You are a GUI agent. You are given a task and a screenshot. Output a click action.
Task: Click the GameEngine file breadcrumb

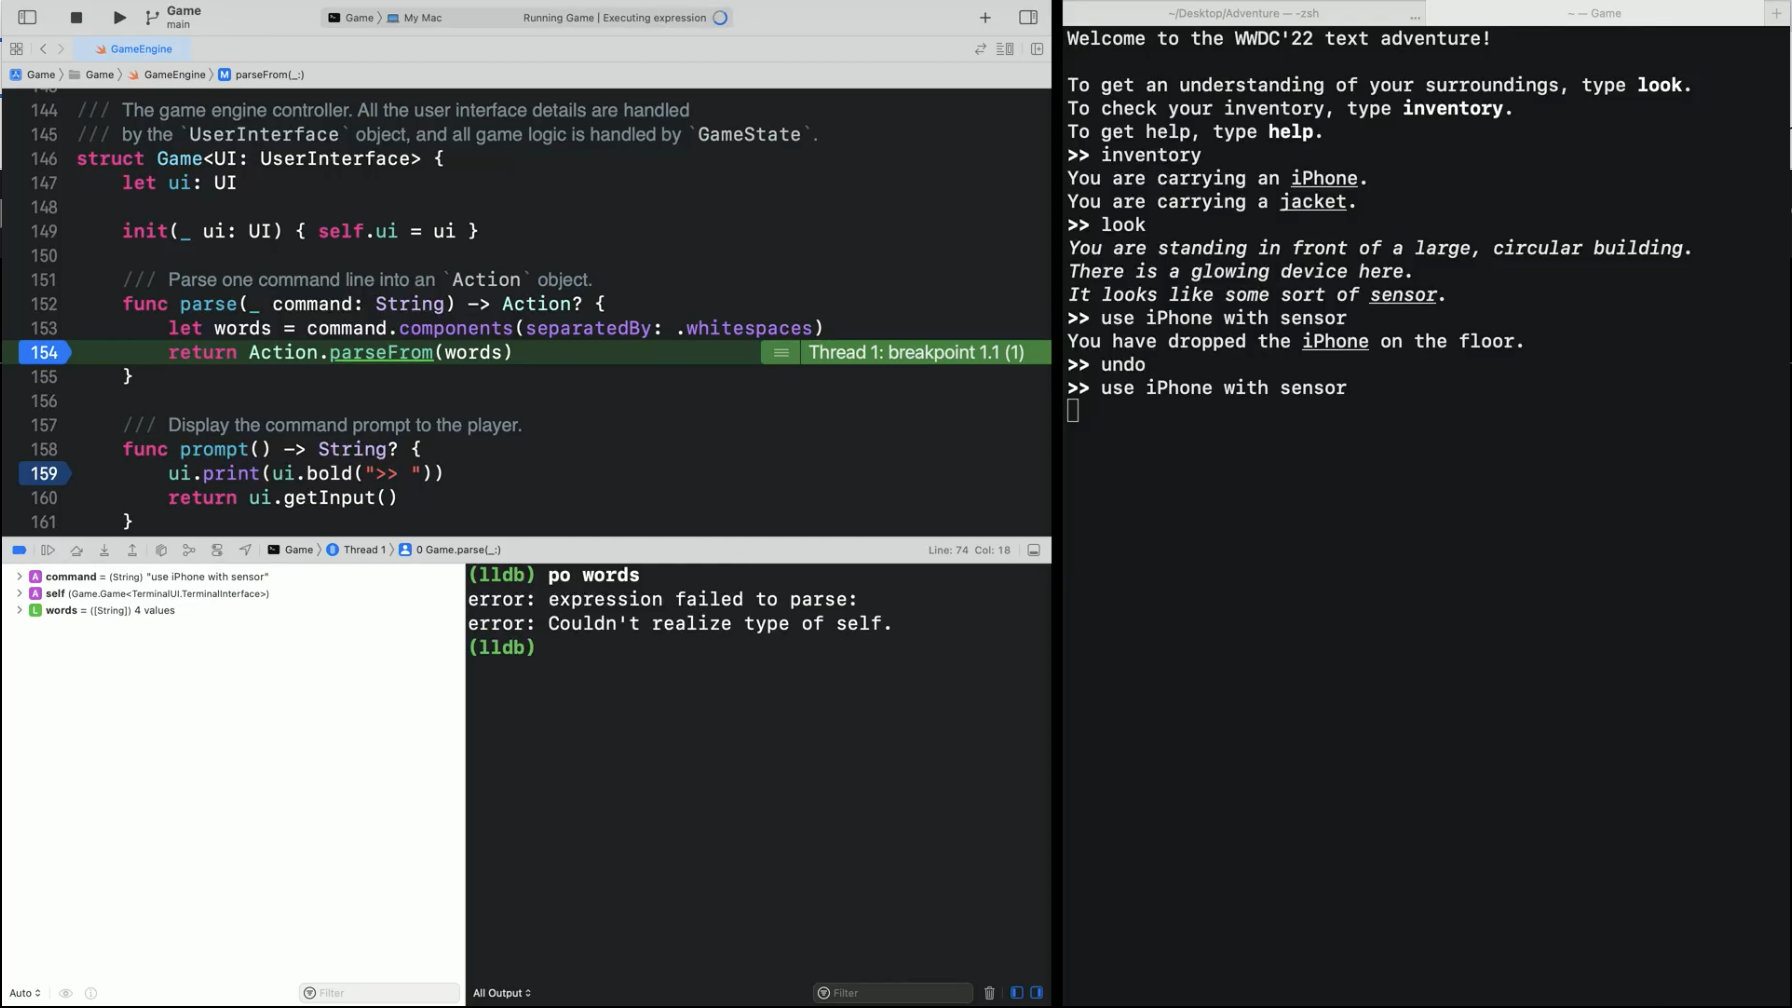click(x=167, y=74)
